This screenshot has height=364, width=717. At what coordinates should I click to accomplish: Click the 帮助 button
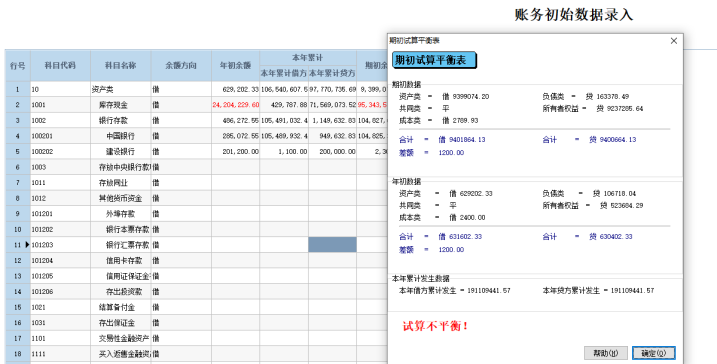point(605,353)
